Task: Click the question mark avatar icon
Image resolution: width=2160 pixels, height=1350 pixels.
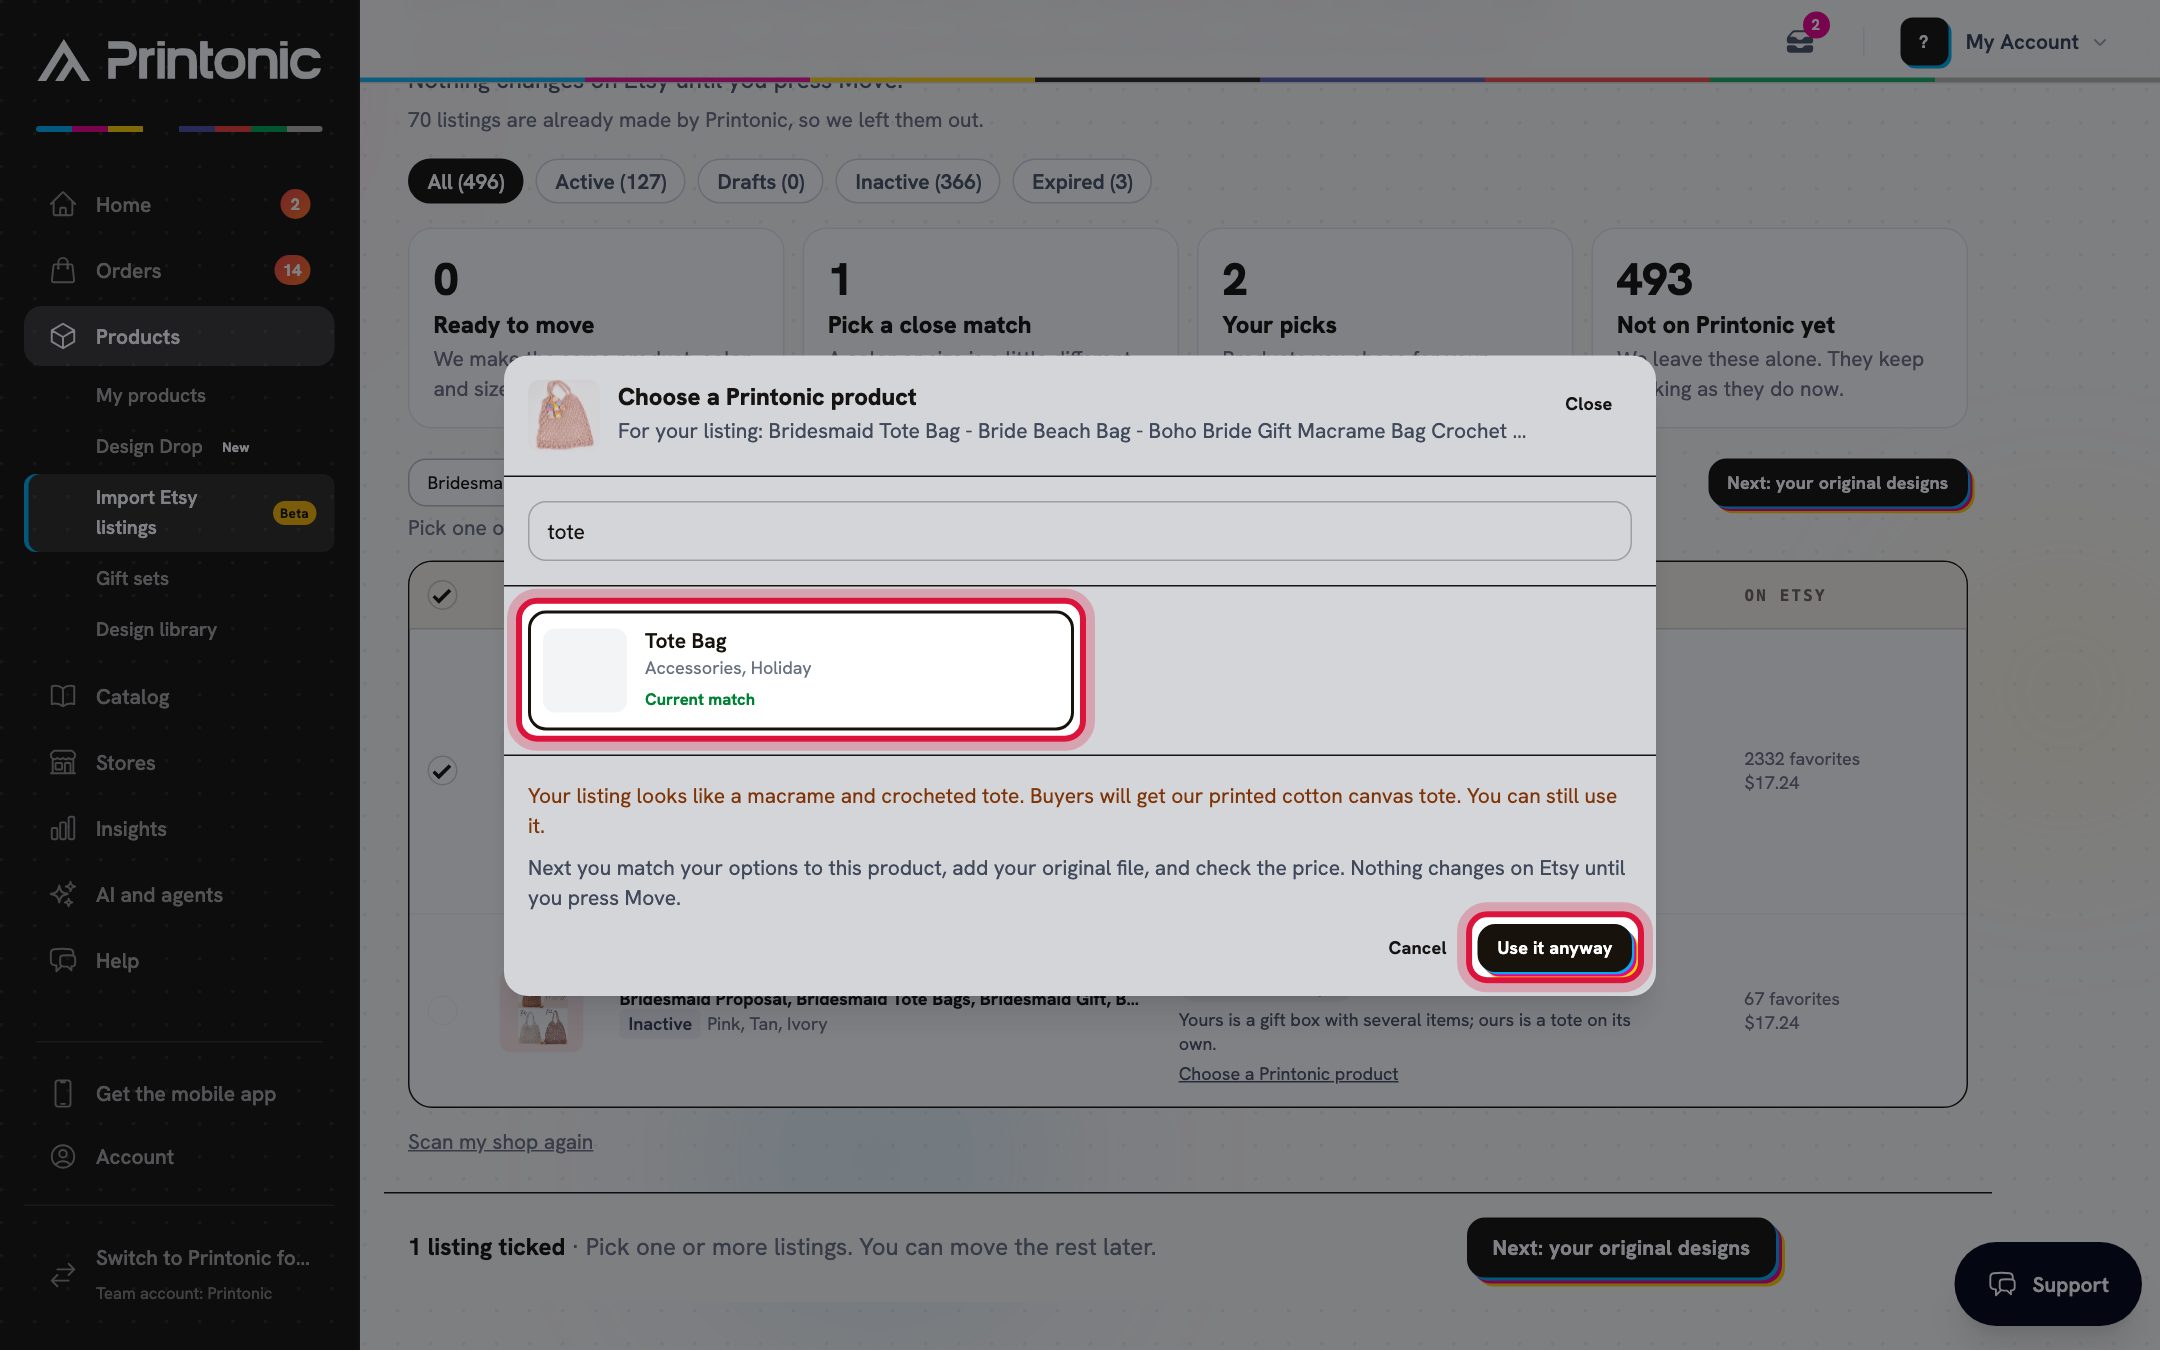Action: coord(1924,42)
